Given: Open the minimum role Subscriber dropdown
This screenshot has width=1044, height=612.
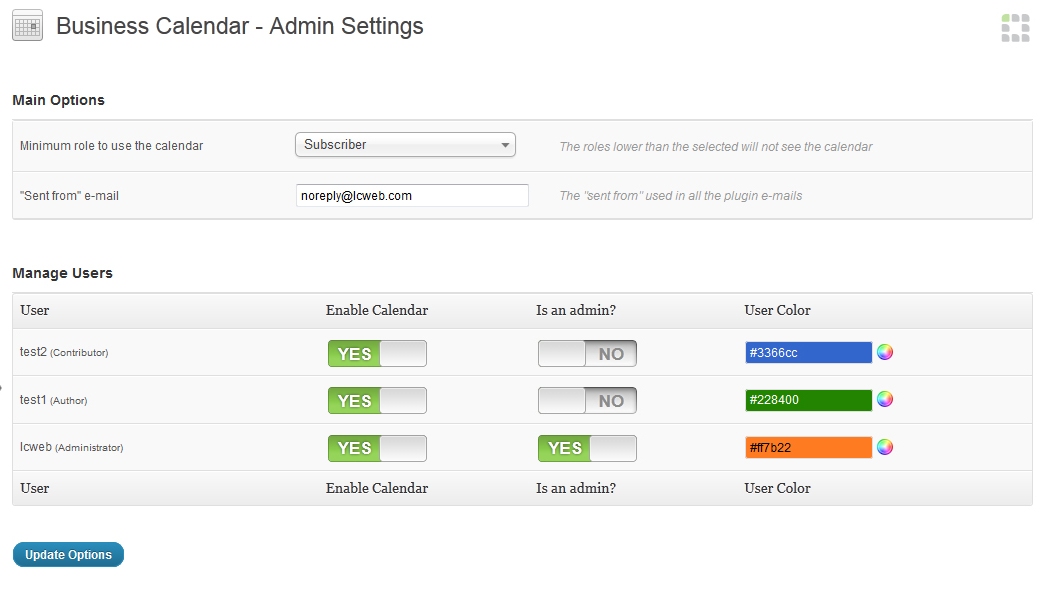Looking at the screenshot, I should [405, 145].
